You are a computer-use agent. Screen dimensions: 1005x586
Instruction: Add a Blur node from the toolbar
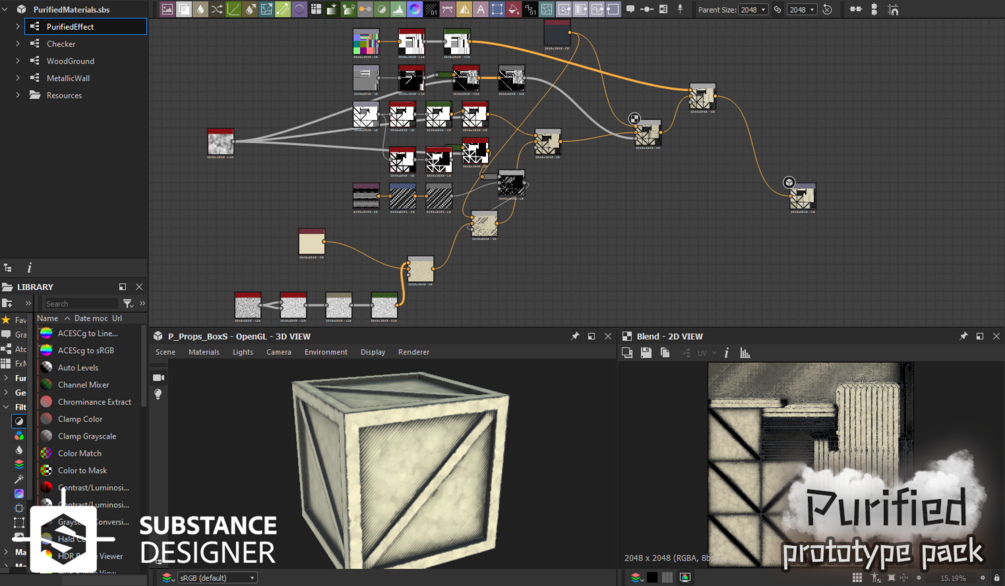(x=201, y=9)
